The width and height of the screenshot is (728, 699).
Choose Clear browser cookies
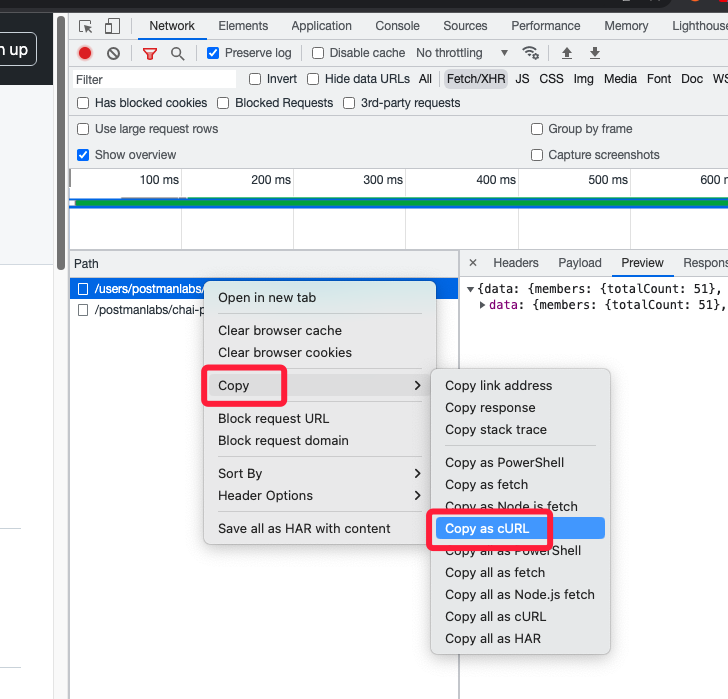(319, 352)
